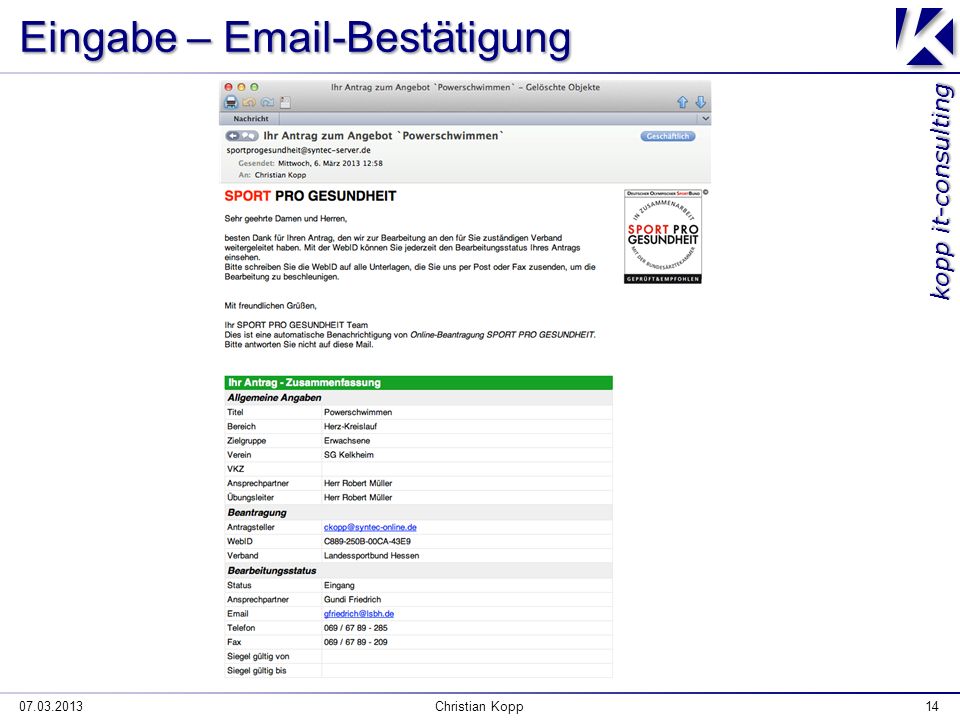Click the Zielgruppe value 'Erwachsene'
The height and width of the screenshot is (720, 960).
[x=347, y=441]
